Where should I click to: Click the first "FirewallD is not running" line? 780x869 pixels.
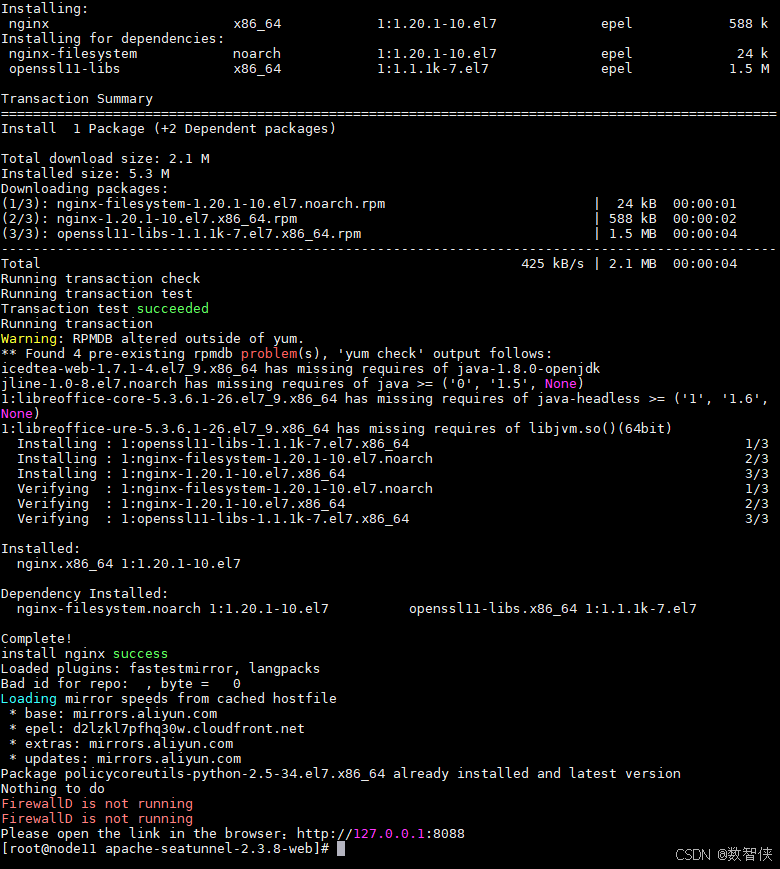click(x=97, y=804)
